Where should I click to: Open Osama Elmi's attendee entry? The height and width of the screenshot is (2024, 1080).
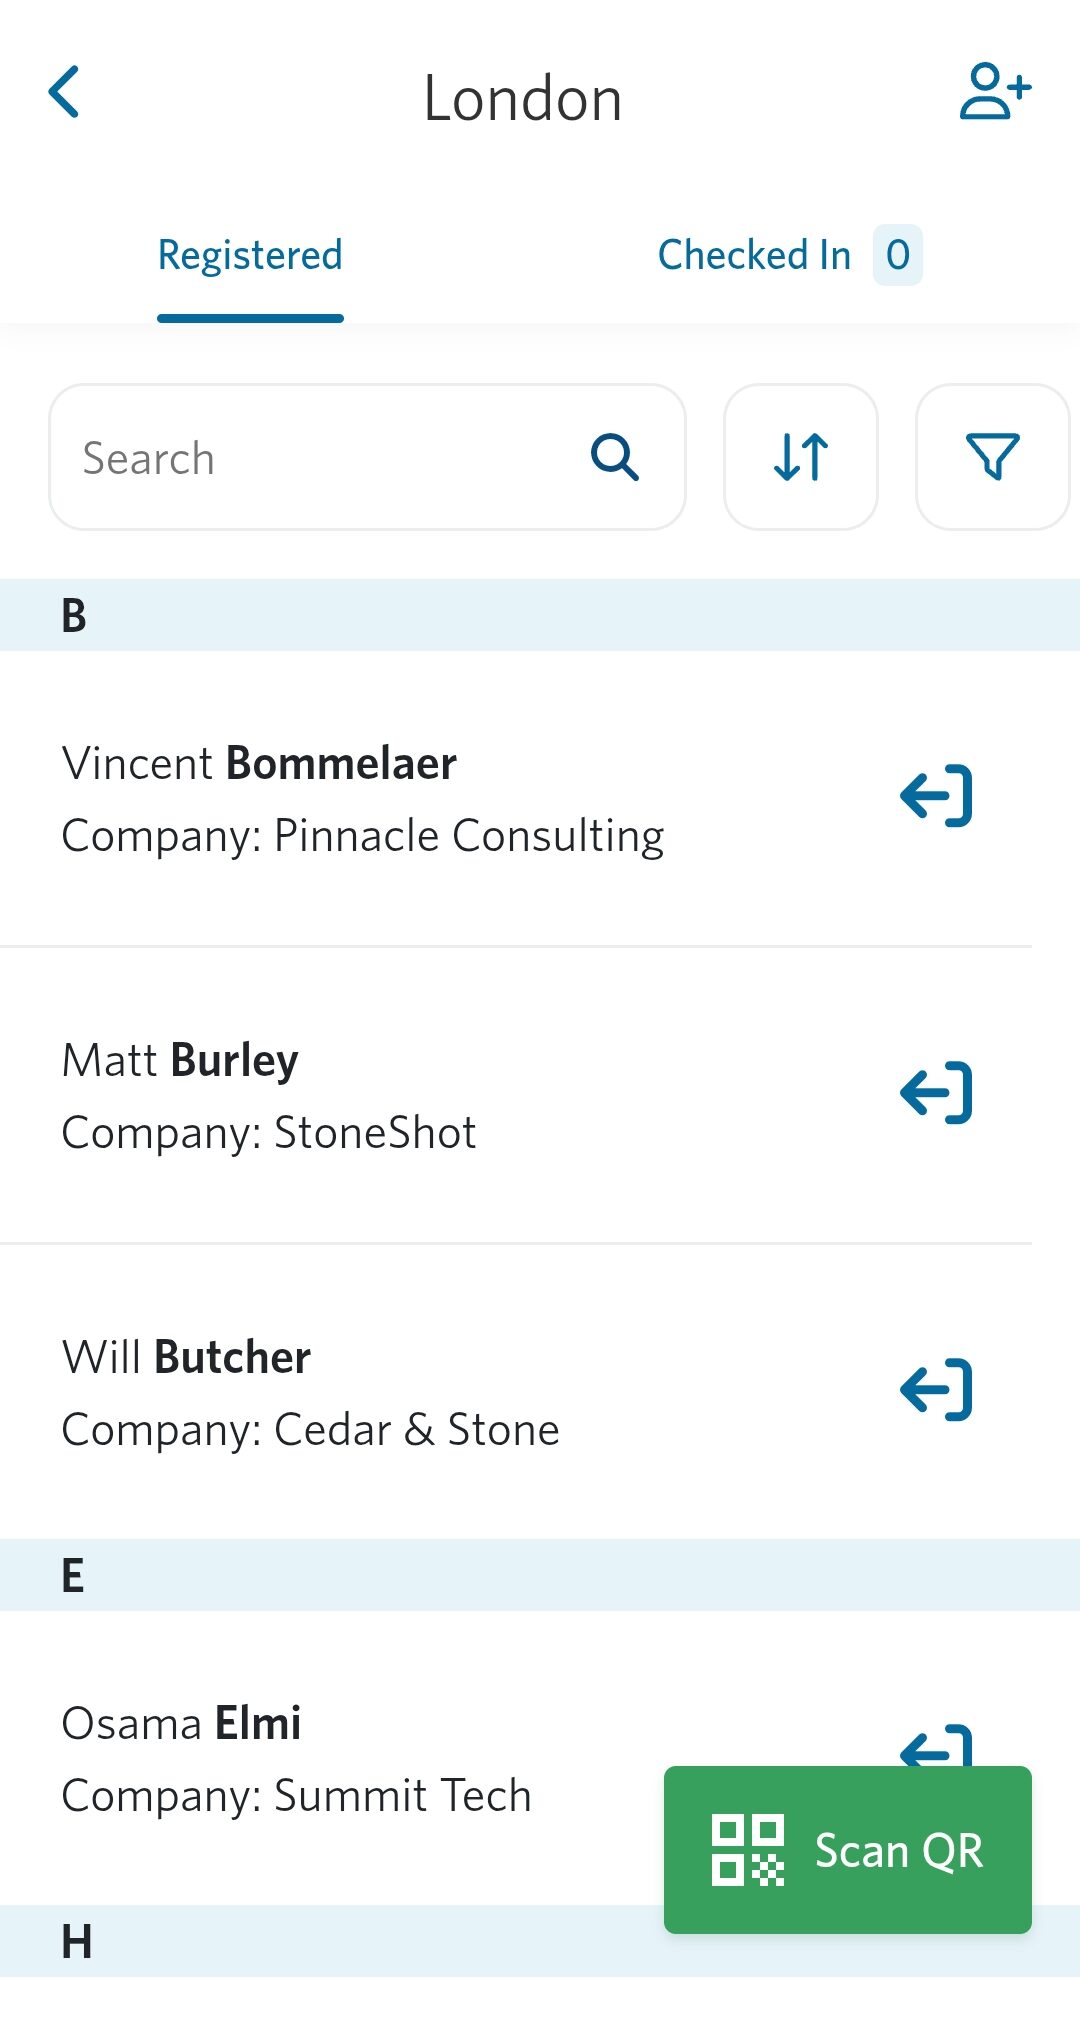tap(296, 1759)
